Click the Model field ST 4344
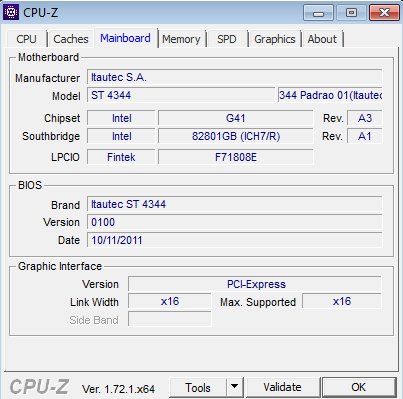The image size is (403, 399). tap(181, 95)
